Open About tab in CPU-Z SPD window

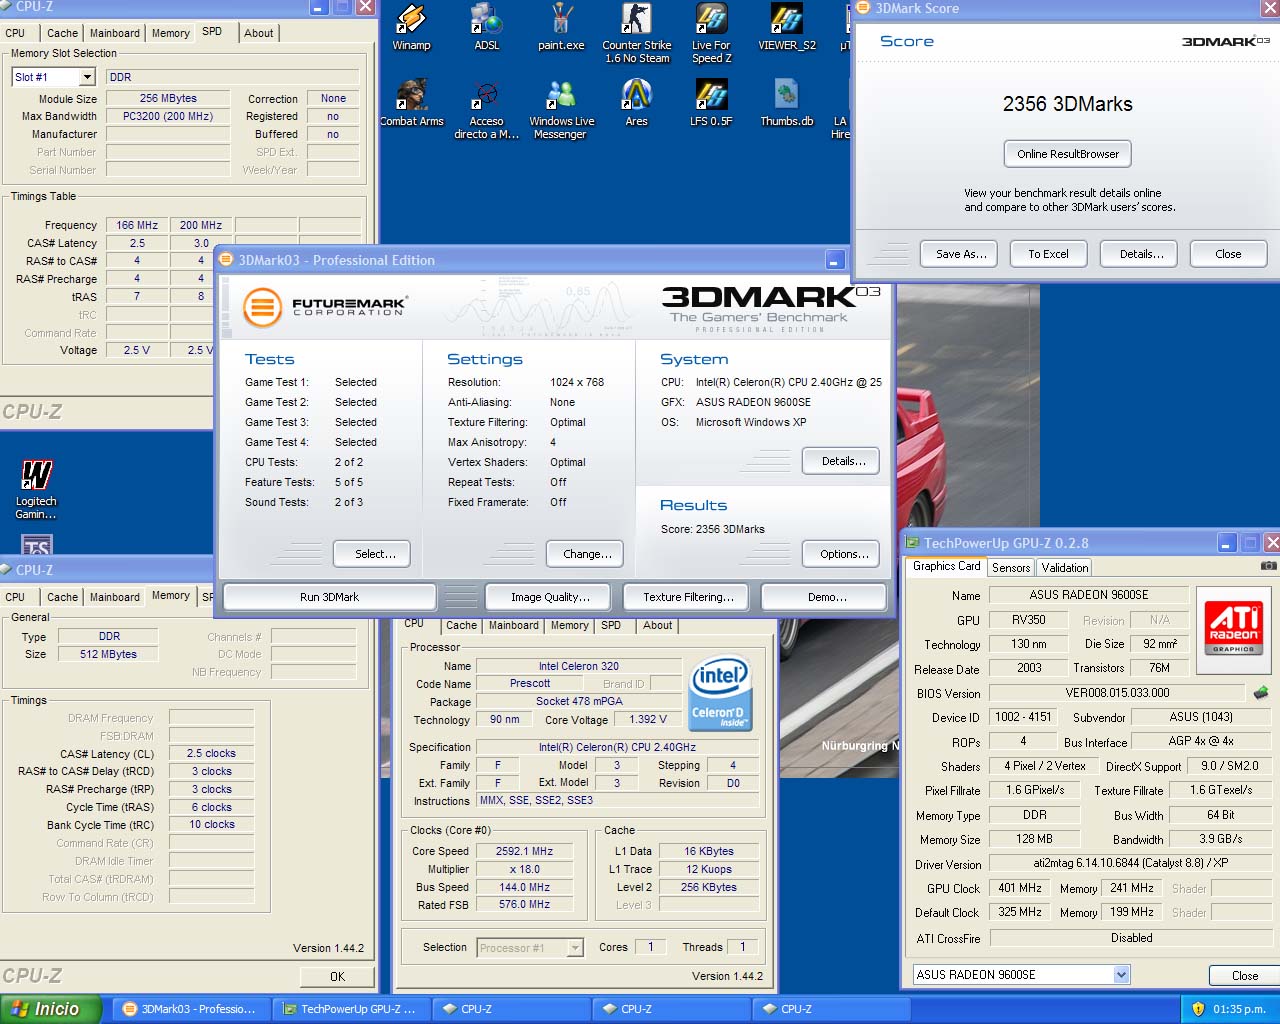259,33
